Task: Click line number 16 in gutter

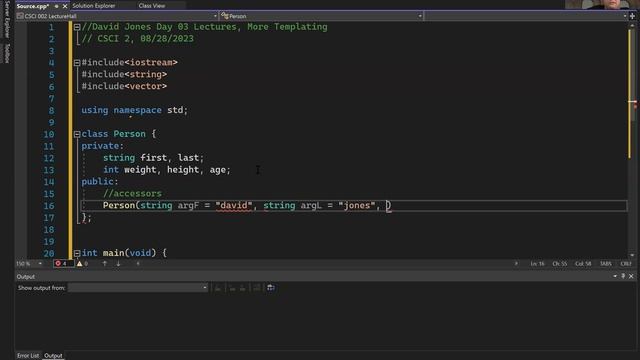Action: (49, 206)
